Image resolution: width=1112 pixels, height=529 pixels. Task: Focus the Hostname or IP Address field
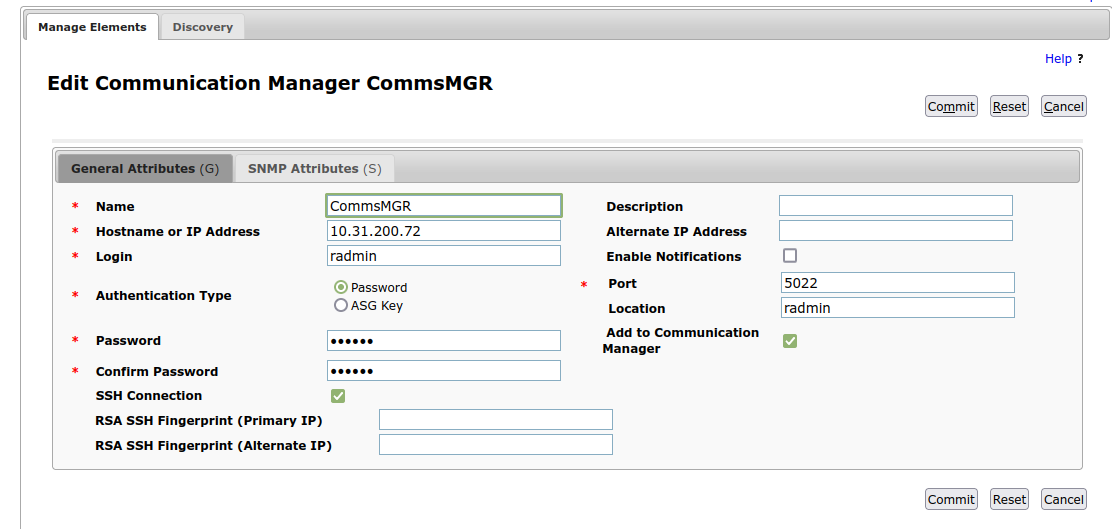[x=444, y=230]
